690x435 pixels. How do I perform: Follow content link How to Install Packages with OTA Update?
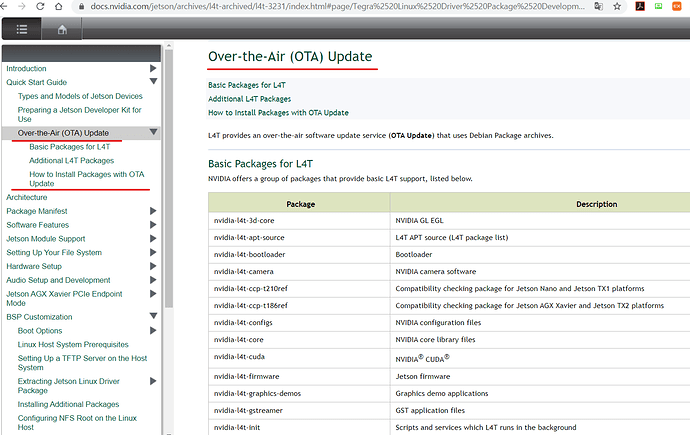[278, 113]
